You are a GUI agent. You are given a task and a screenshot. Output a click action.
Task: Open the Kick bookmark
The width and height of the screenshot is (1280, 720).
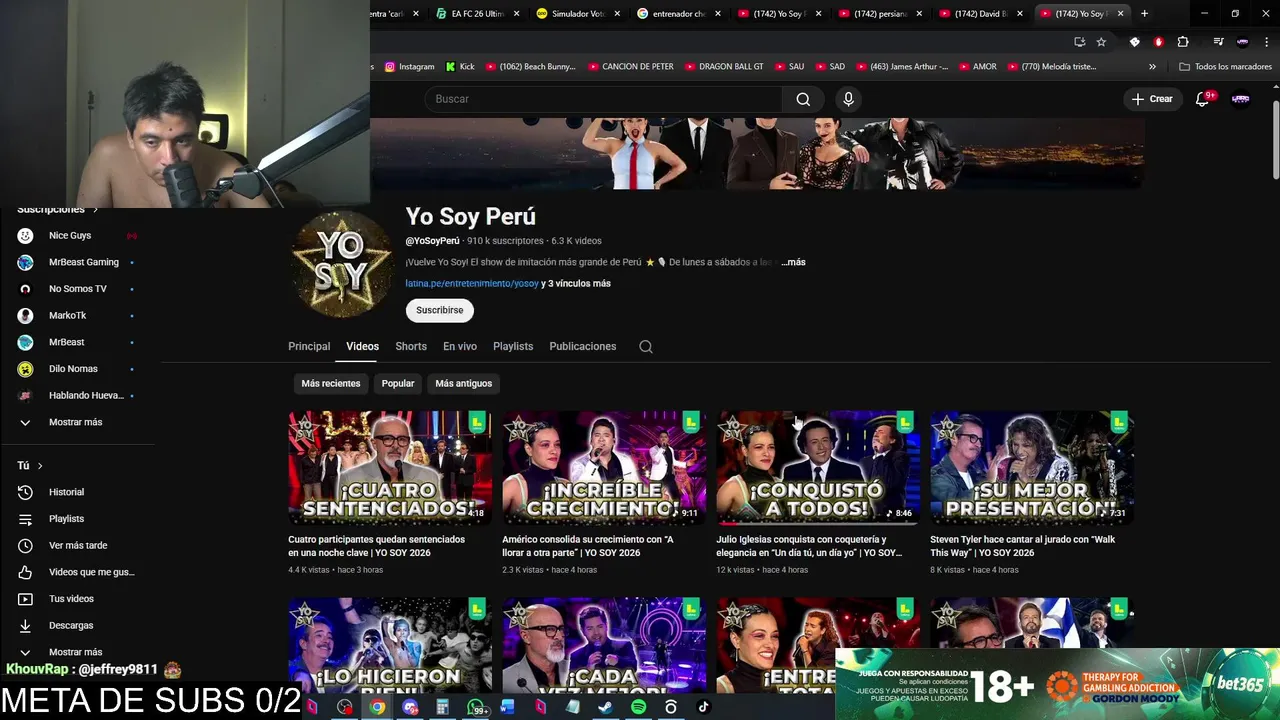click(460, 67)
